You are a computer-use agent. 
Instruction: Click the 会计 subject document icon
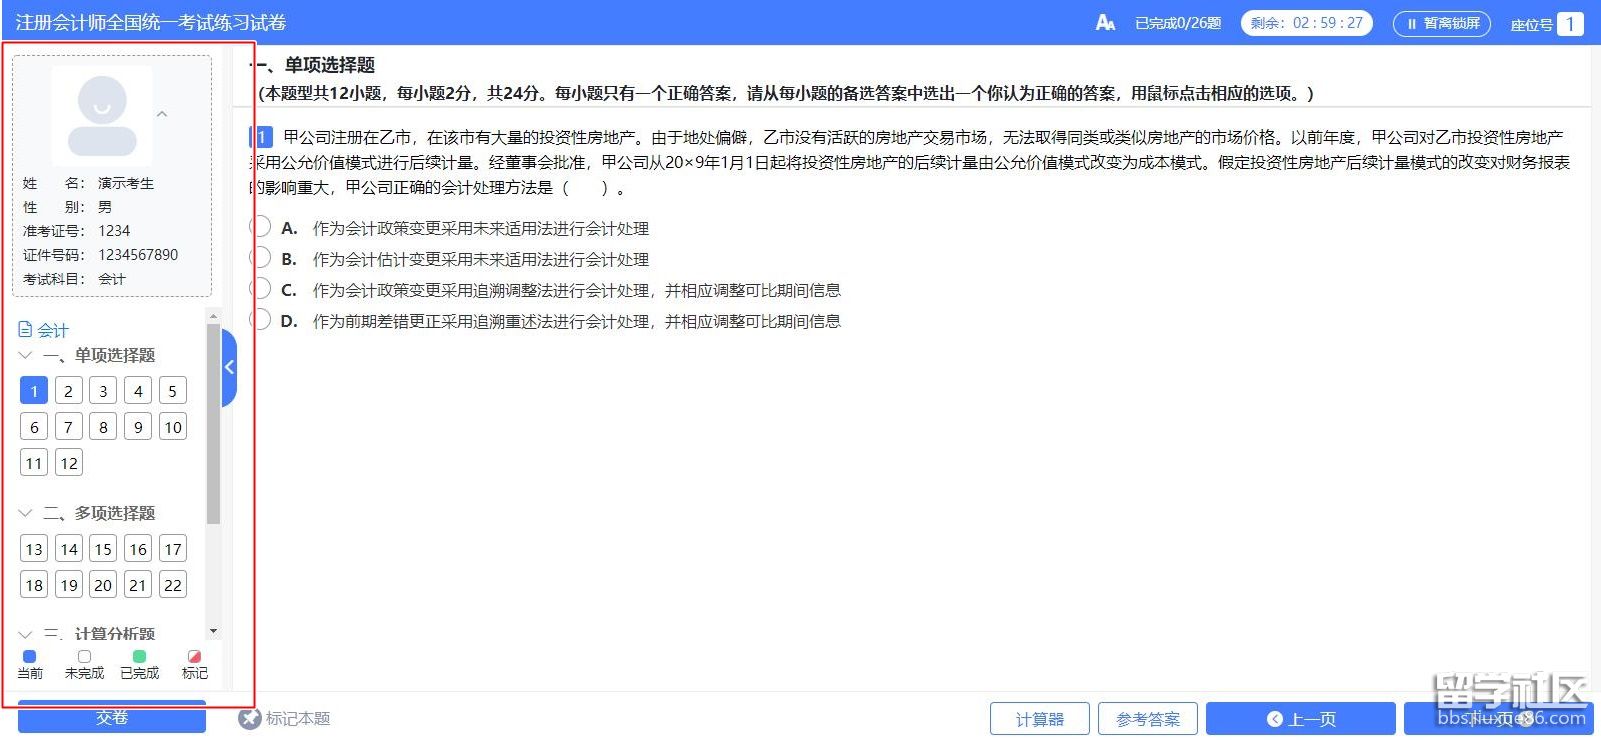click(26, 330)
